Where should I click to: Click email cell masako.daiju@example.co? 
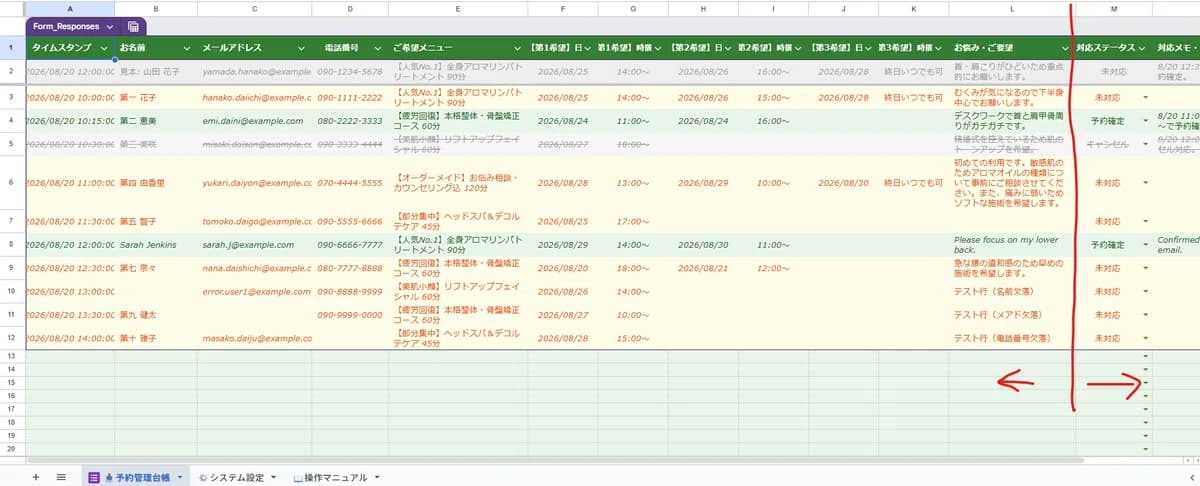click(255, 338)
